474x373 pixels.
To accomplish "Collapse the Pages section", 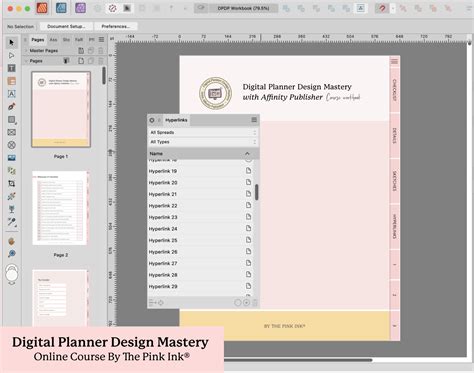I will click(26, 61).
